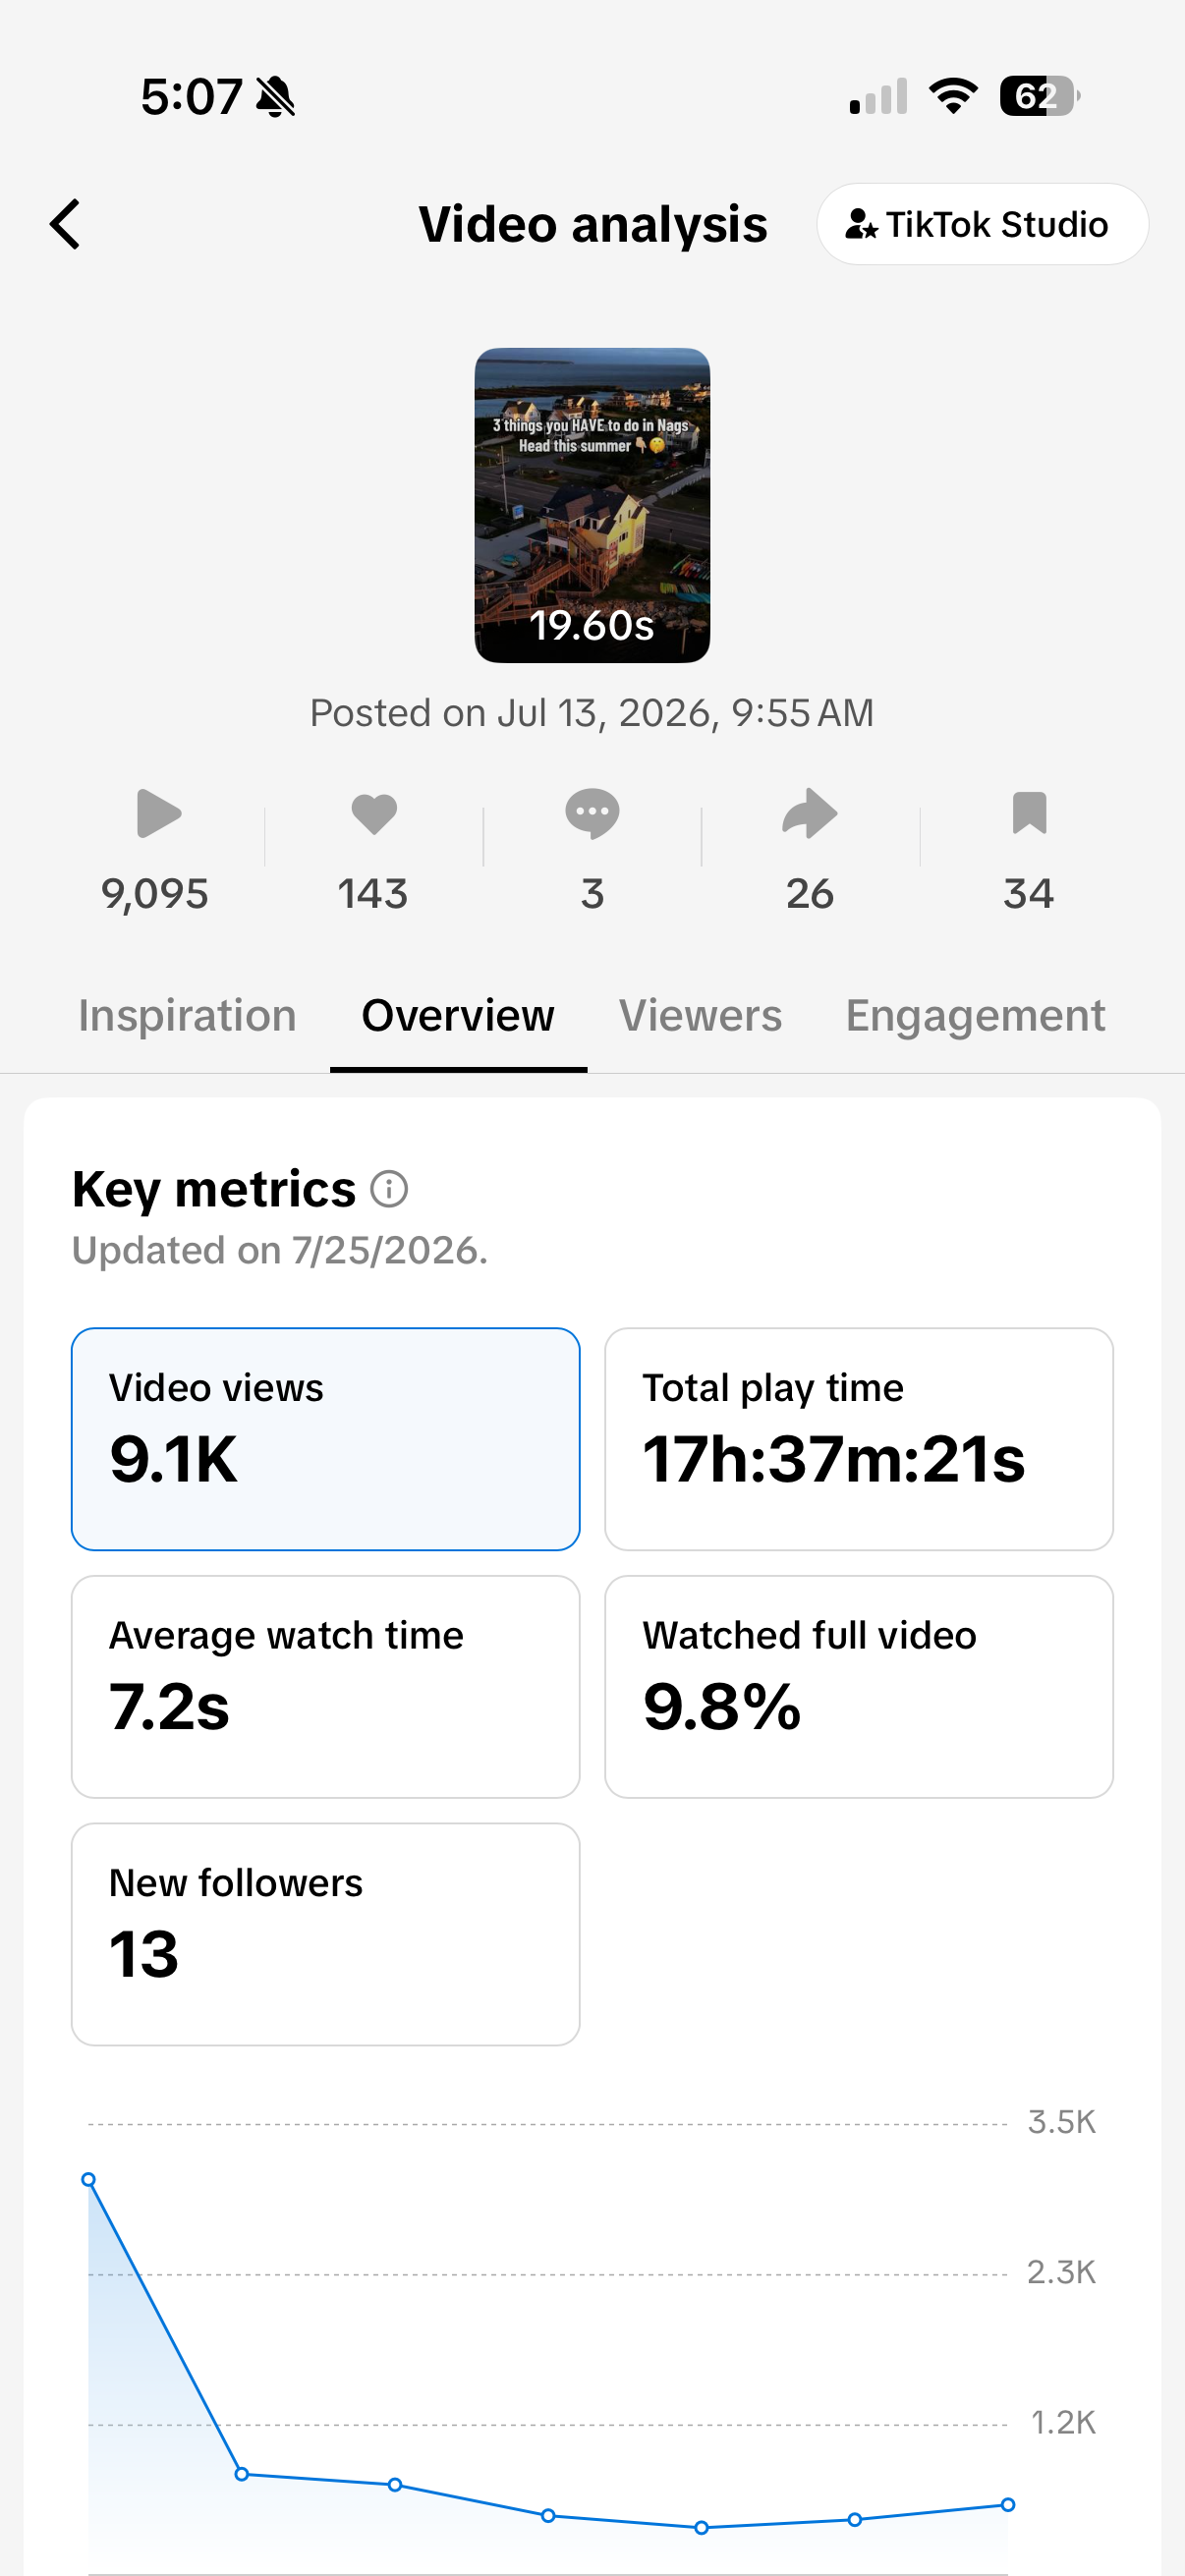Switch to the Viewers tab
The image size is (1185, 2576).
point(700,1015)
